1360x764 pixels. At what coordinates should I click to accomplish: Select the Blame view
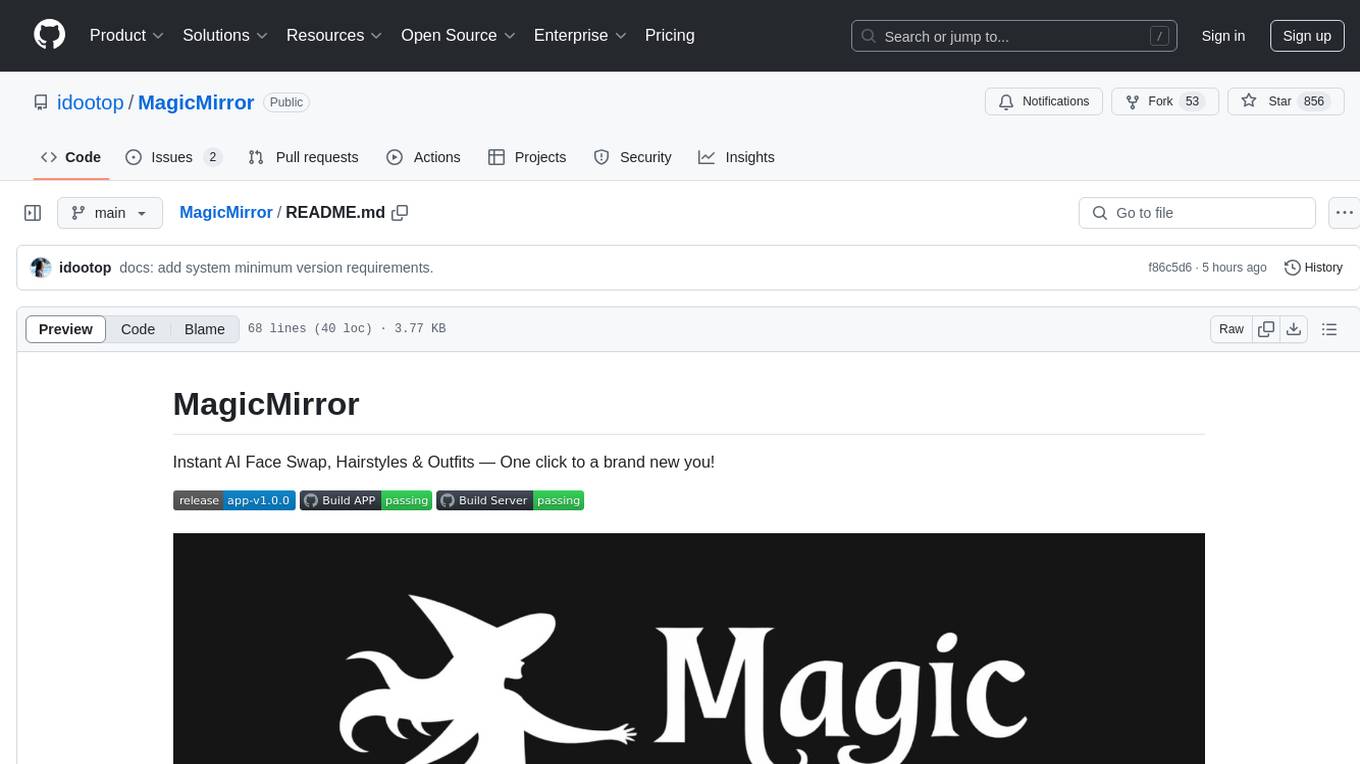(x=205, y=329)
